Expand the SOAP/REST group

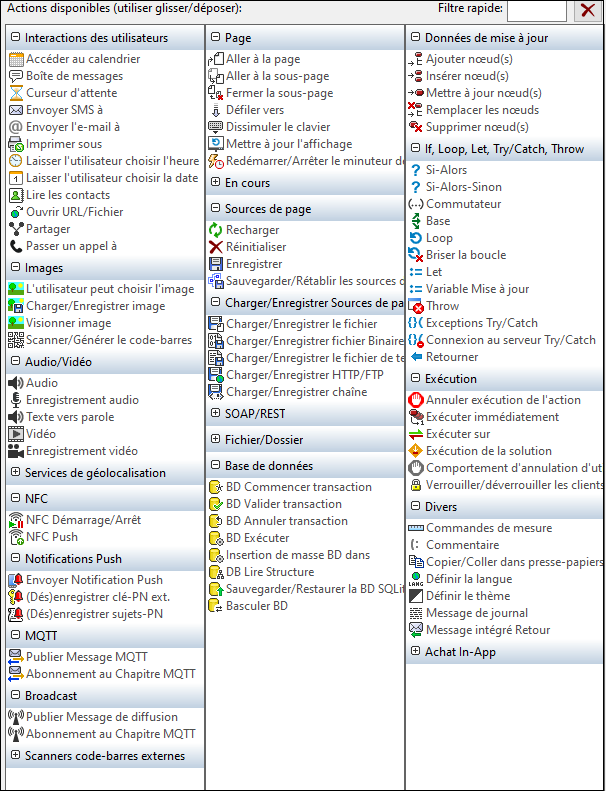tap(216, 413)
